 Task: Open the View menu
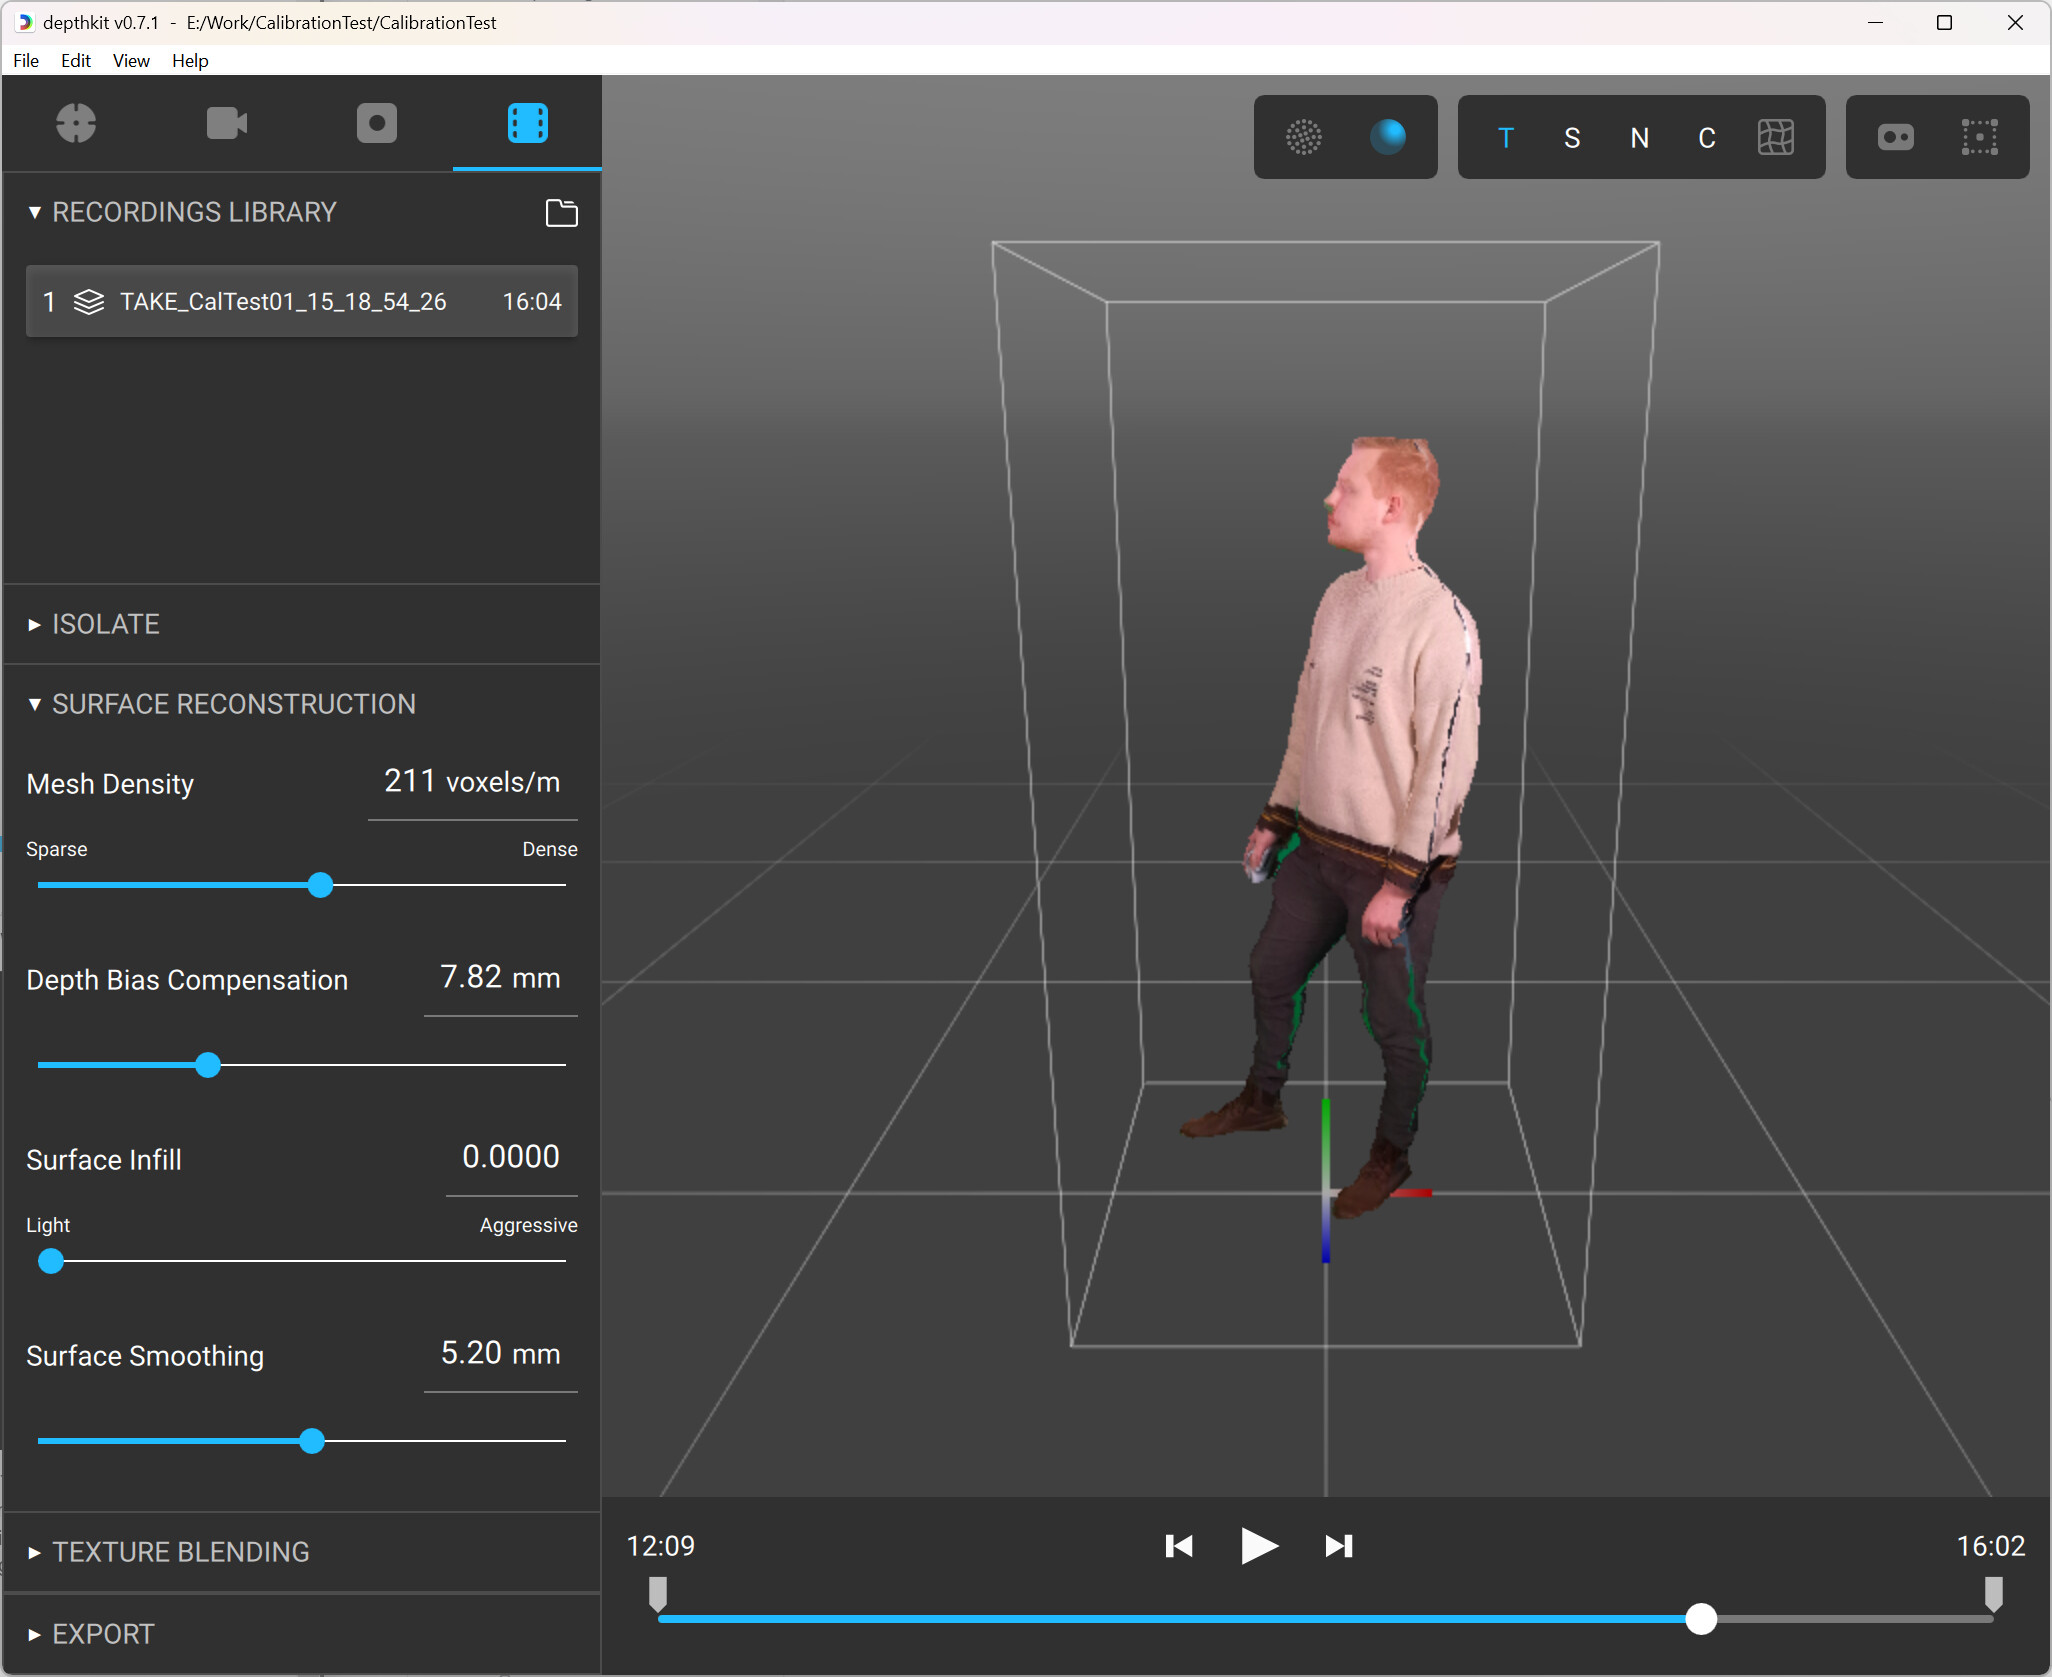click(130, 61)
